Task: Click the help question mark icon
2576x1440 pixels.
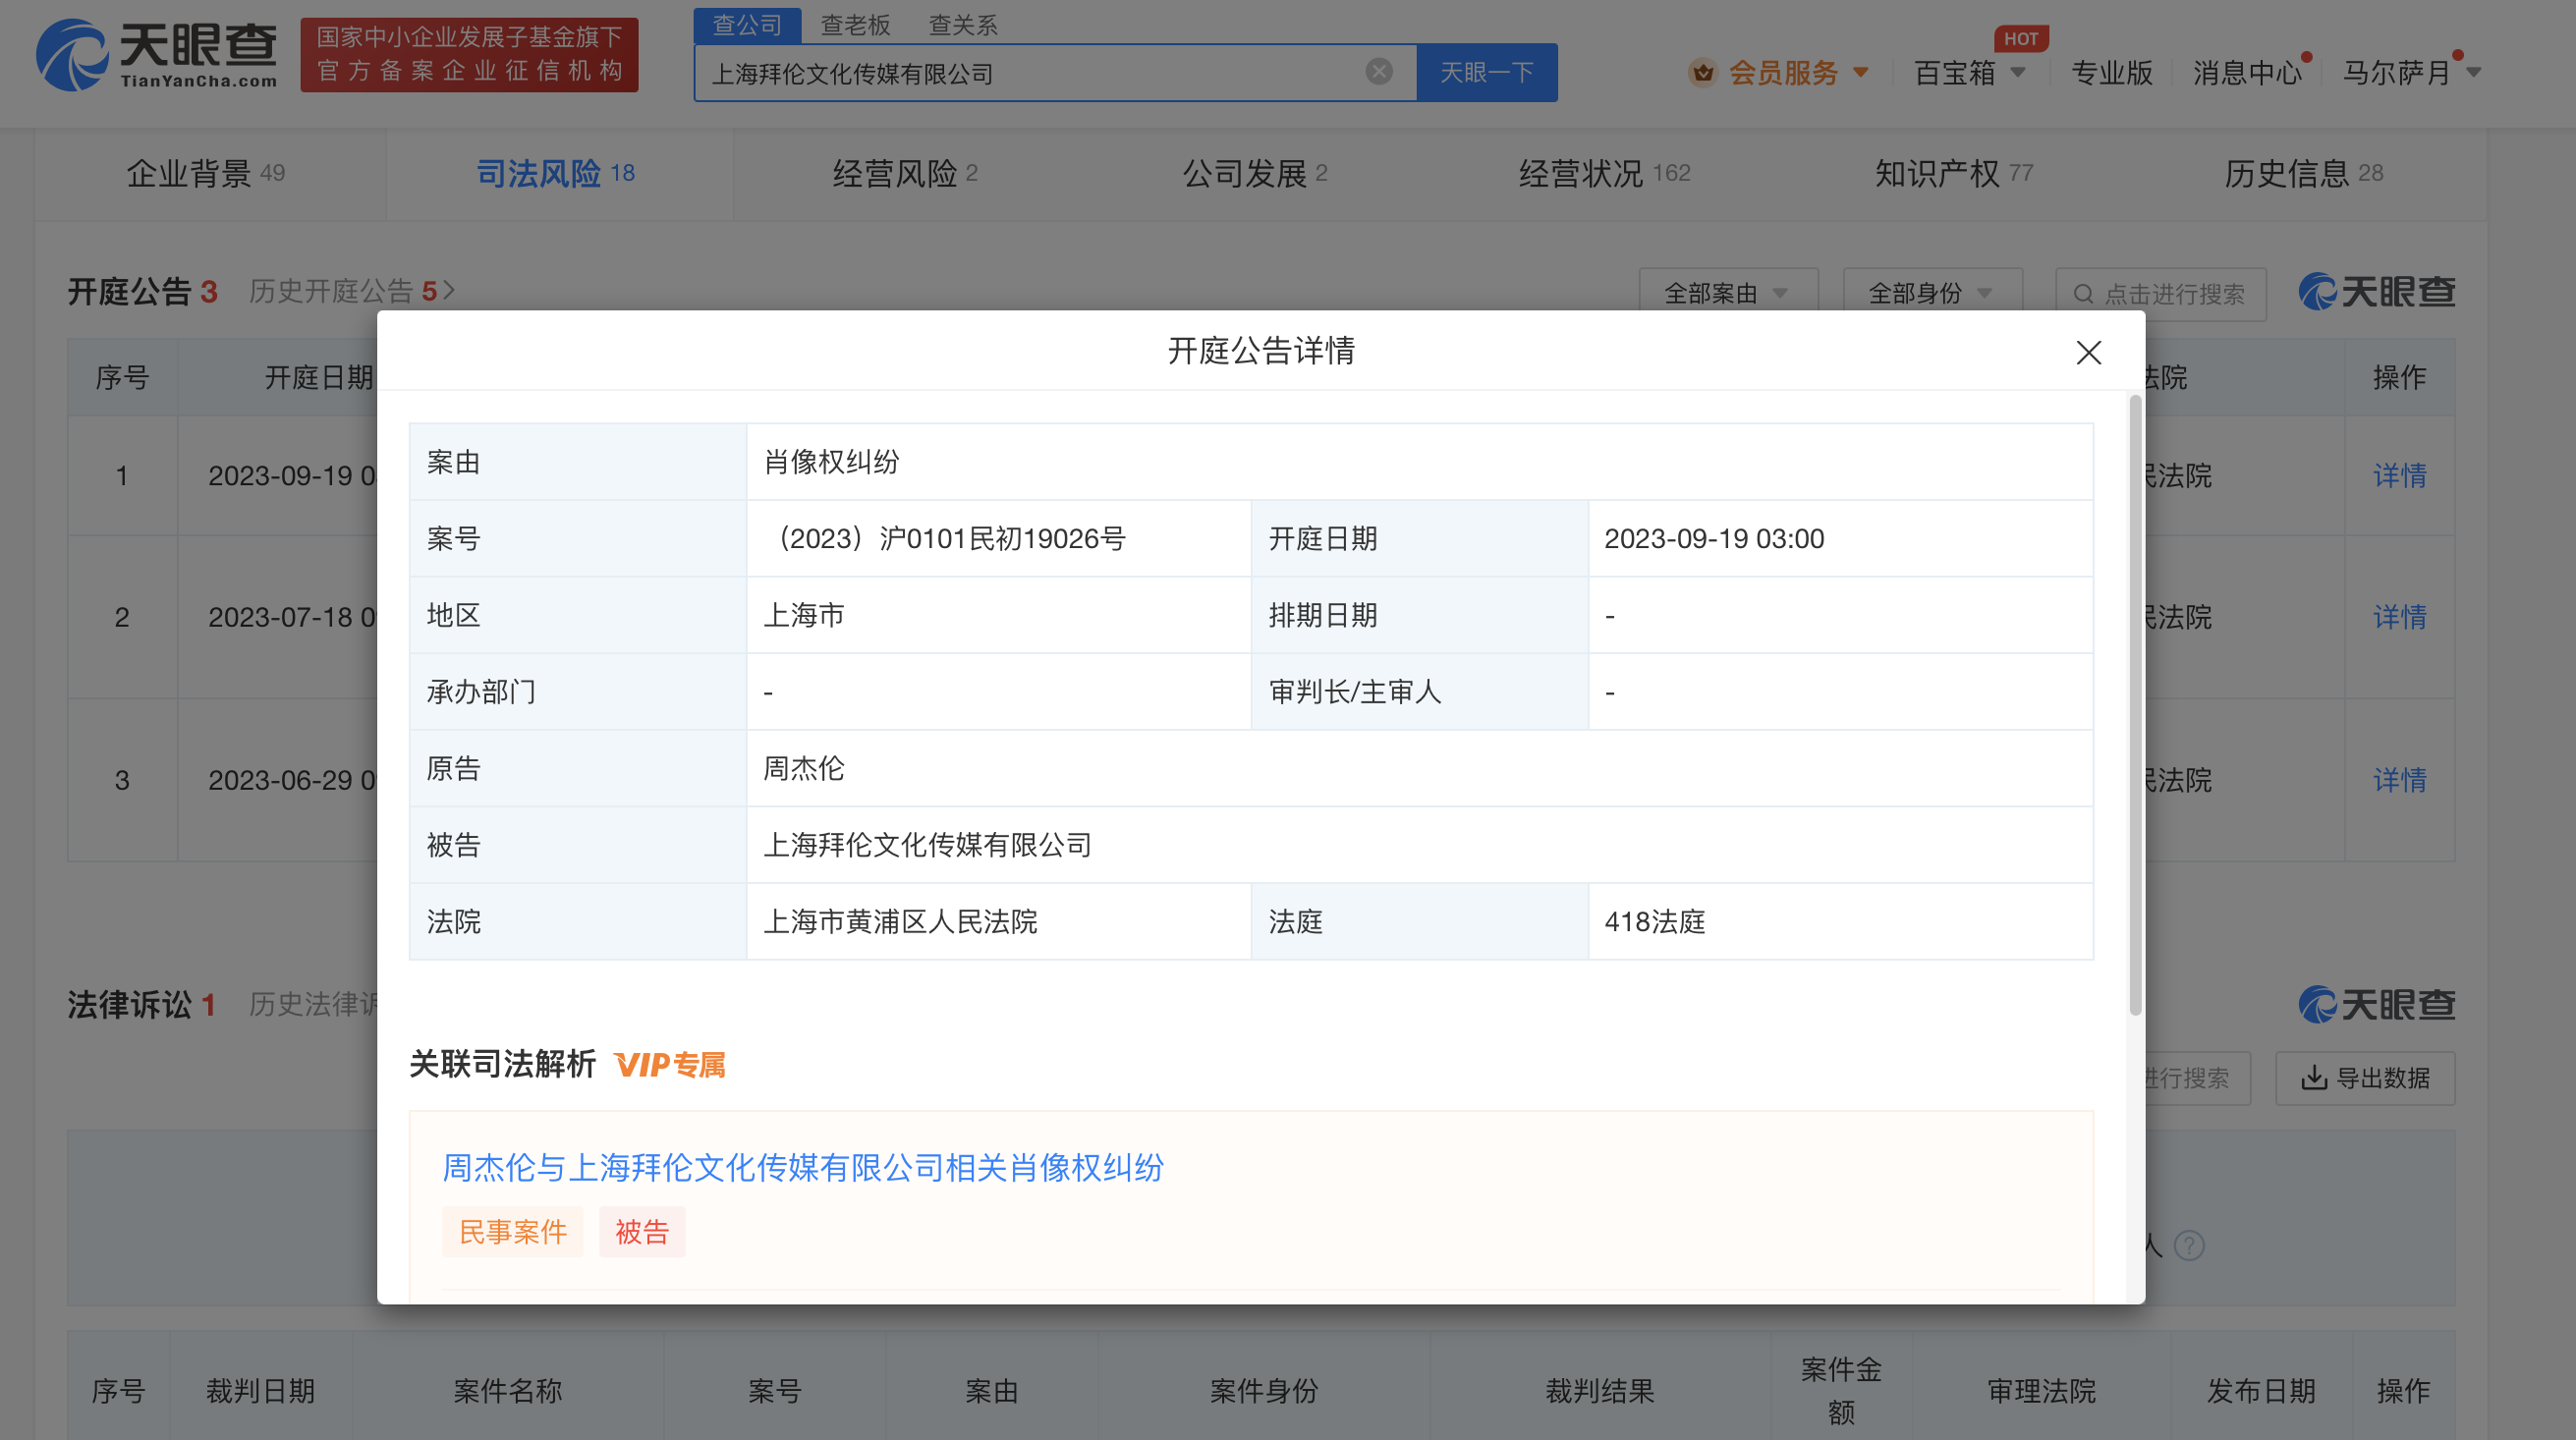Action: pyautogui.click(x=2189, y=1245)
